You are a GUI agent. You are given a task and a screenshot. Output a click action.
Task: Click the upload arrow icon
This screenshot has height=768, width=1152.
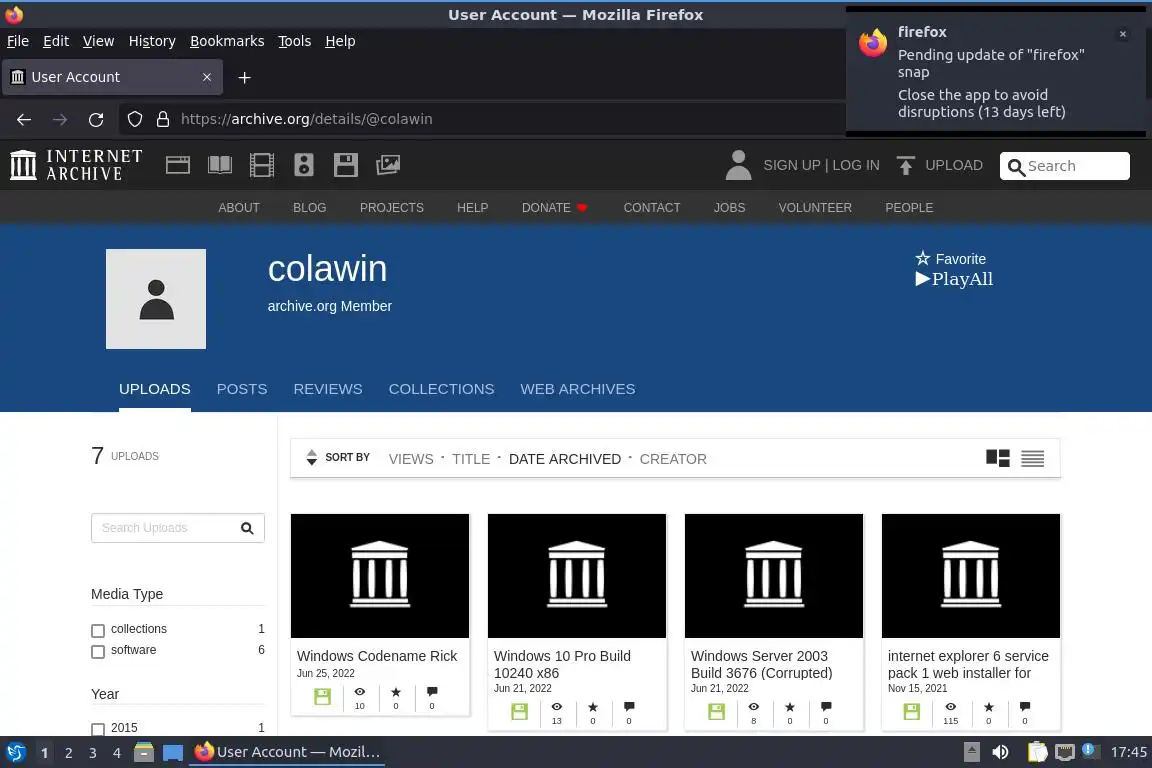[x=906, y=165]
